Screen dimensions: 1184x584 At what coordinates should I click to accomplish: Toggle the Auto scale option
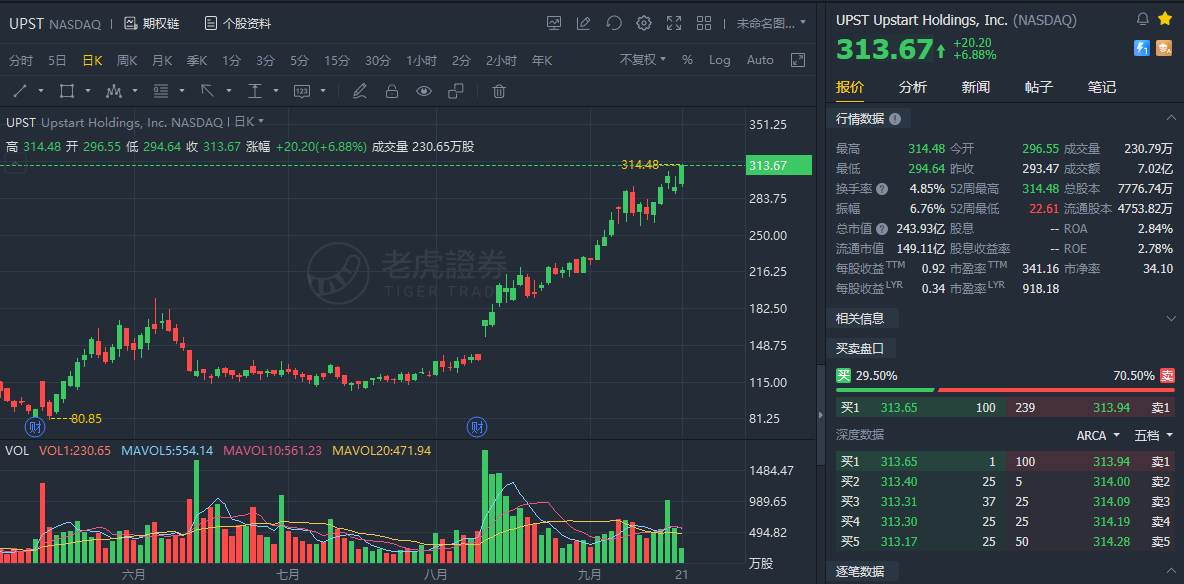[x=760, y=60]
